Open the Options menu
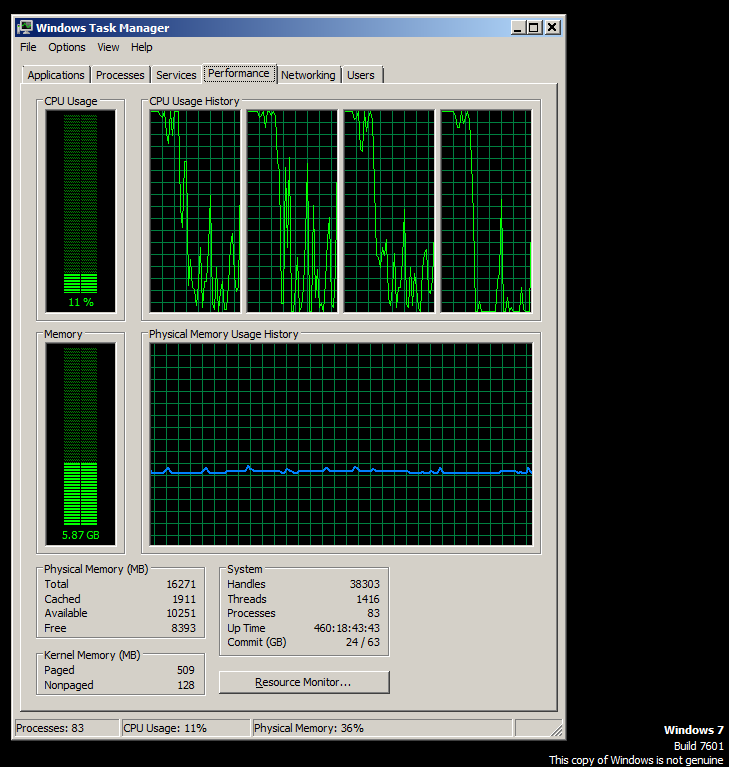Image resolution: width=729 pixels, height=767 pixels. [67, 47]
